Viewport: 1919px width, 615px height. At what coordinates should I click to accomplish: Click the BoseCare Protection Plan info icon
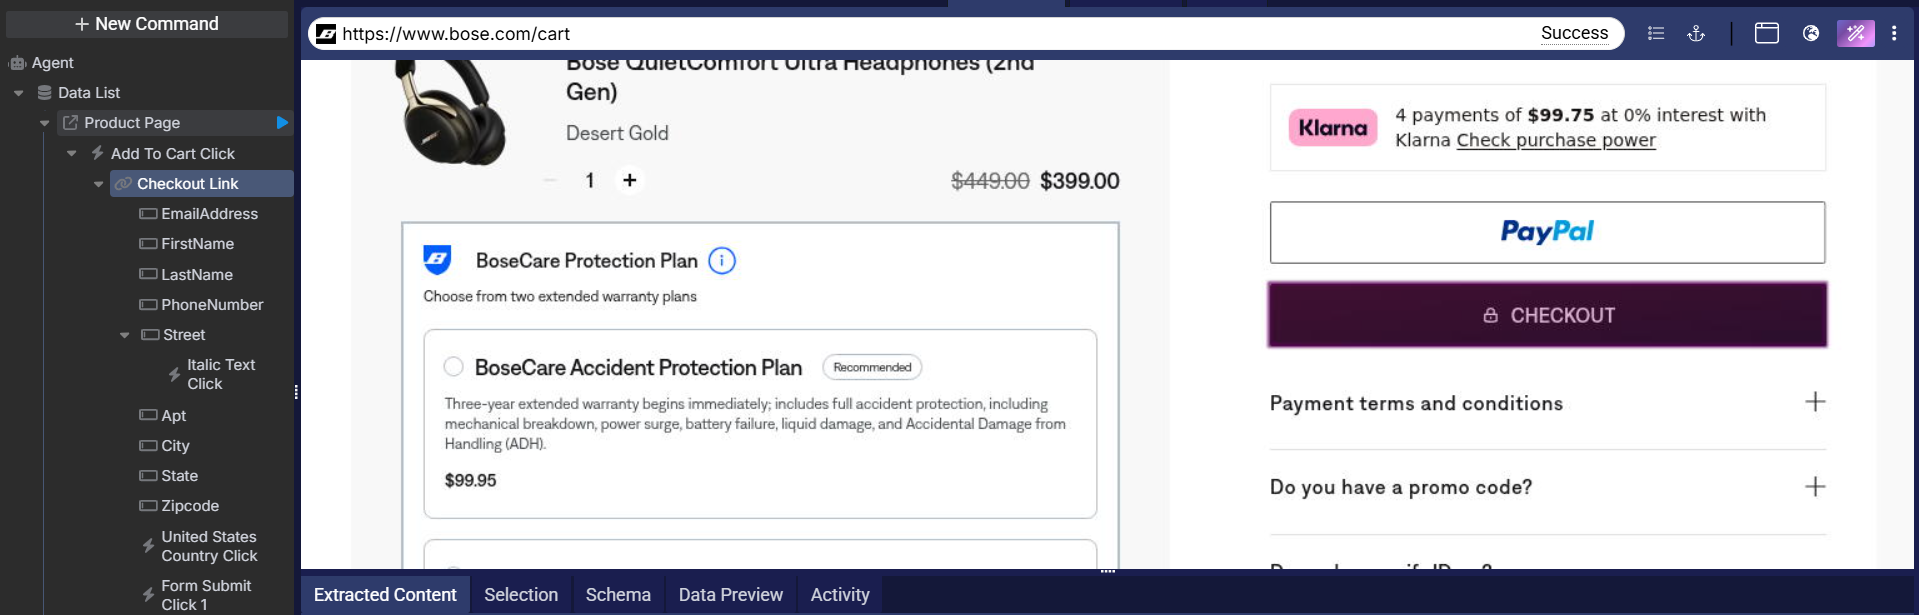722,261
